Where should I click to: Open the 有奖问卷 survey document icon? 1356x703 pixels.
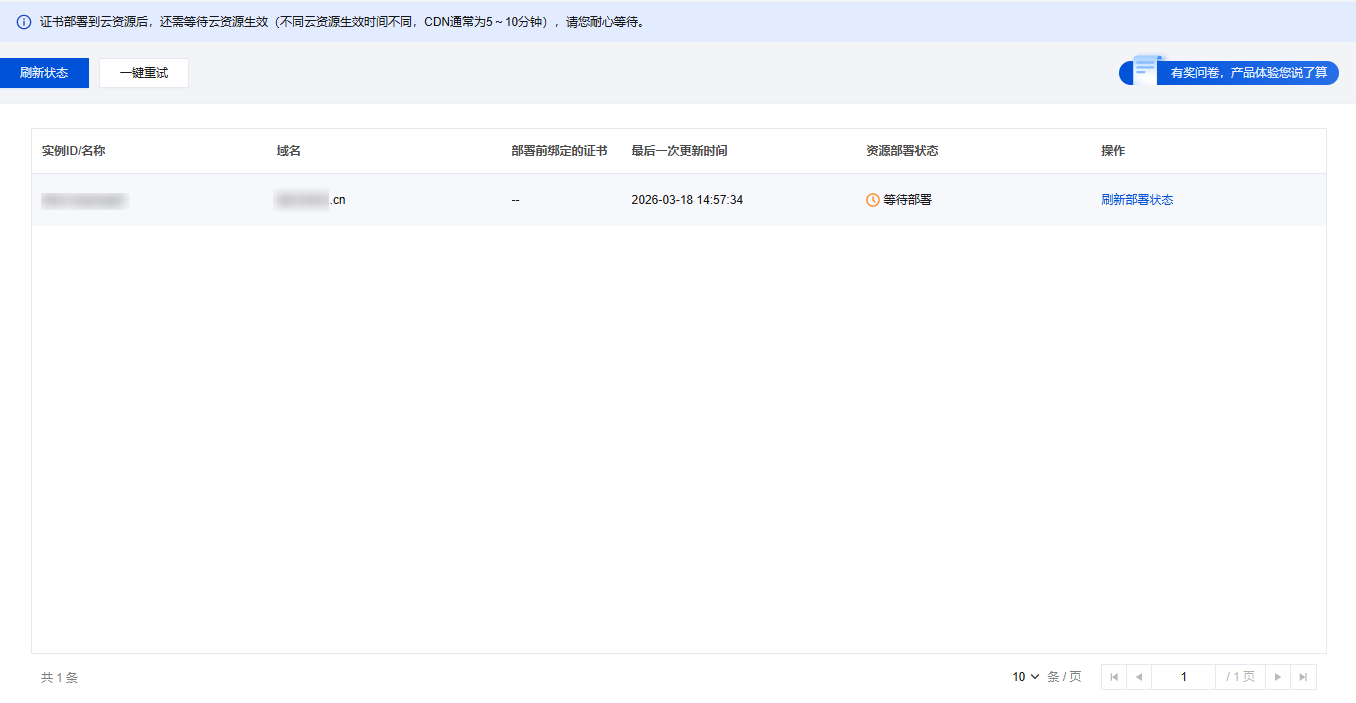[x=1146, y=69]
